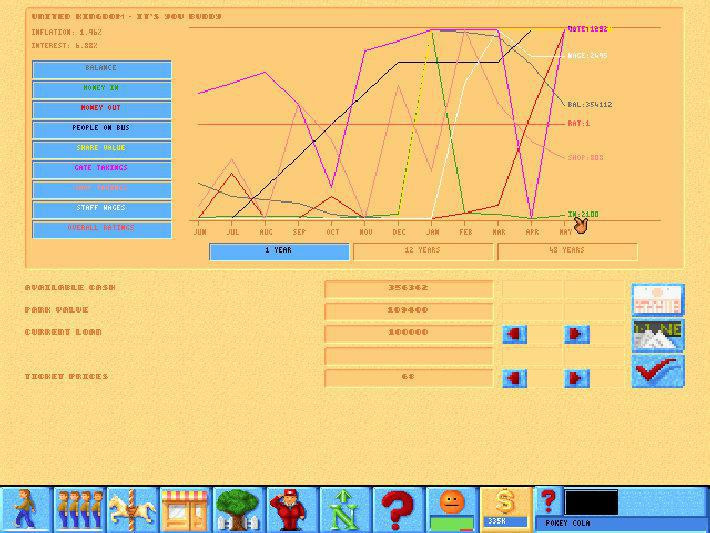
Task: Switch graph to 12 Years view
Action: click(422, 251)
